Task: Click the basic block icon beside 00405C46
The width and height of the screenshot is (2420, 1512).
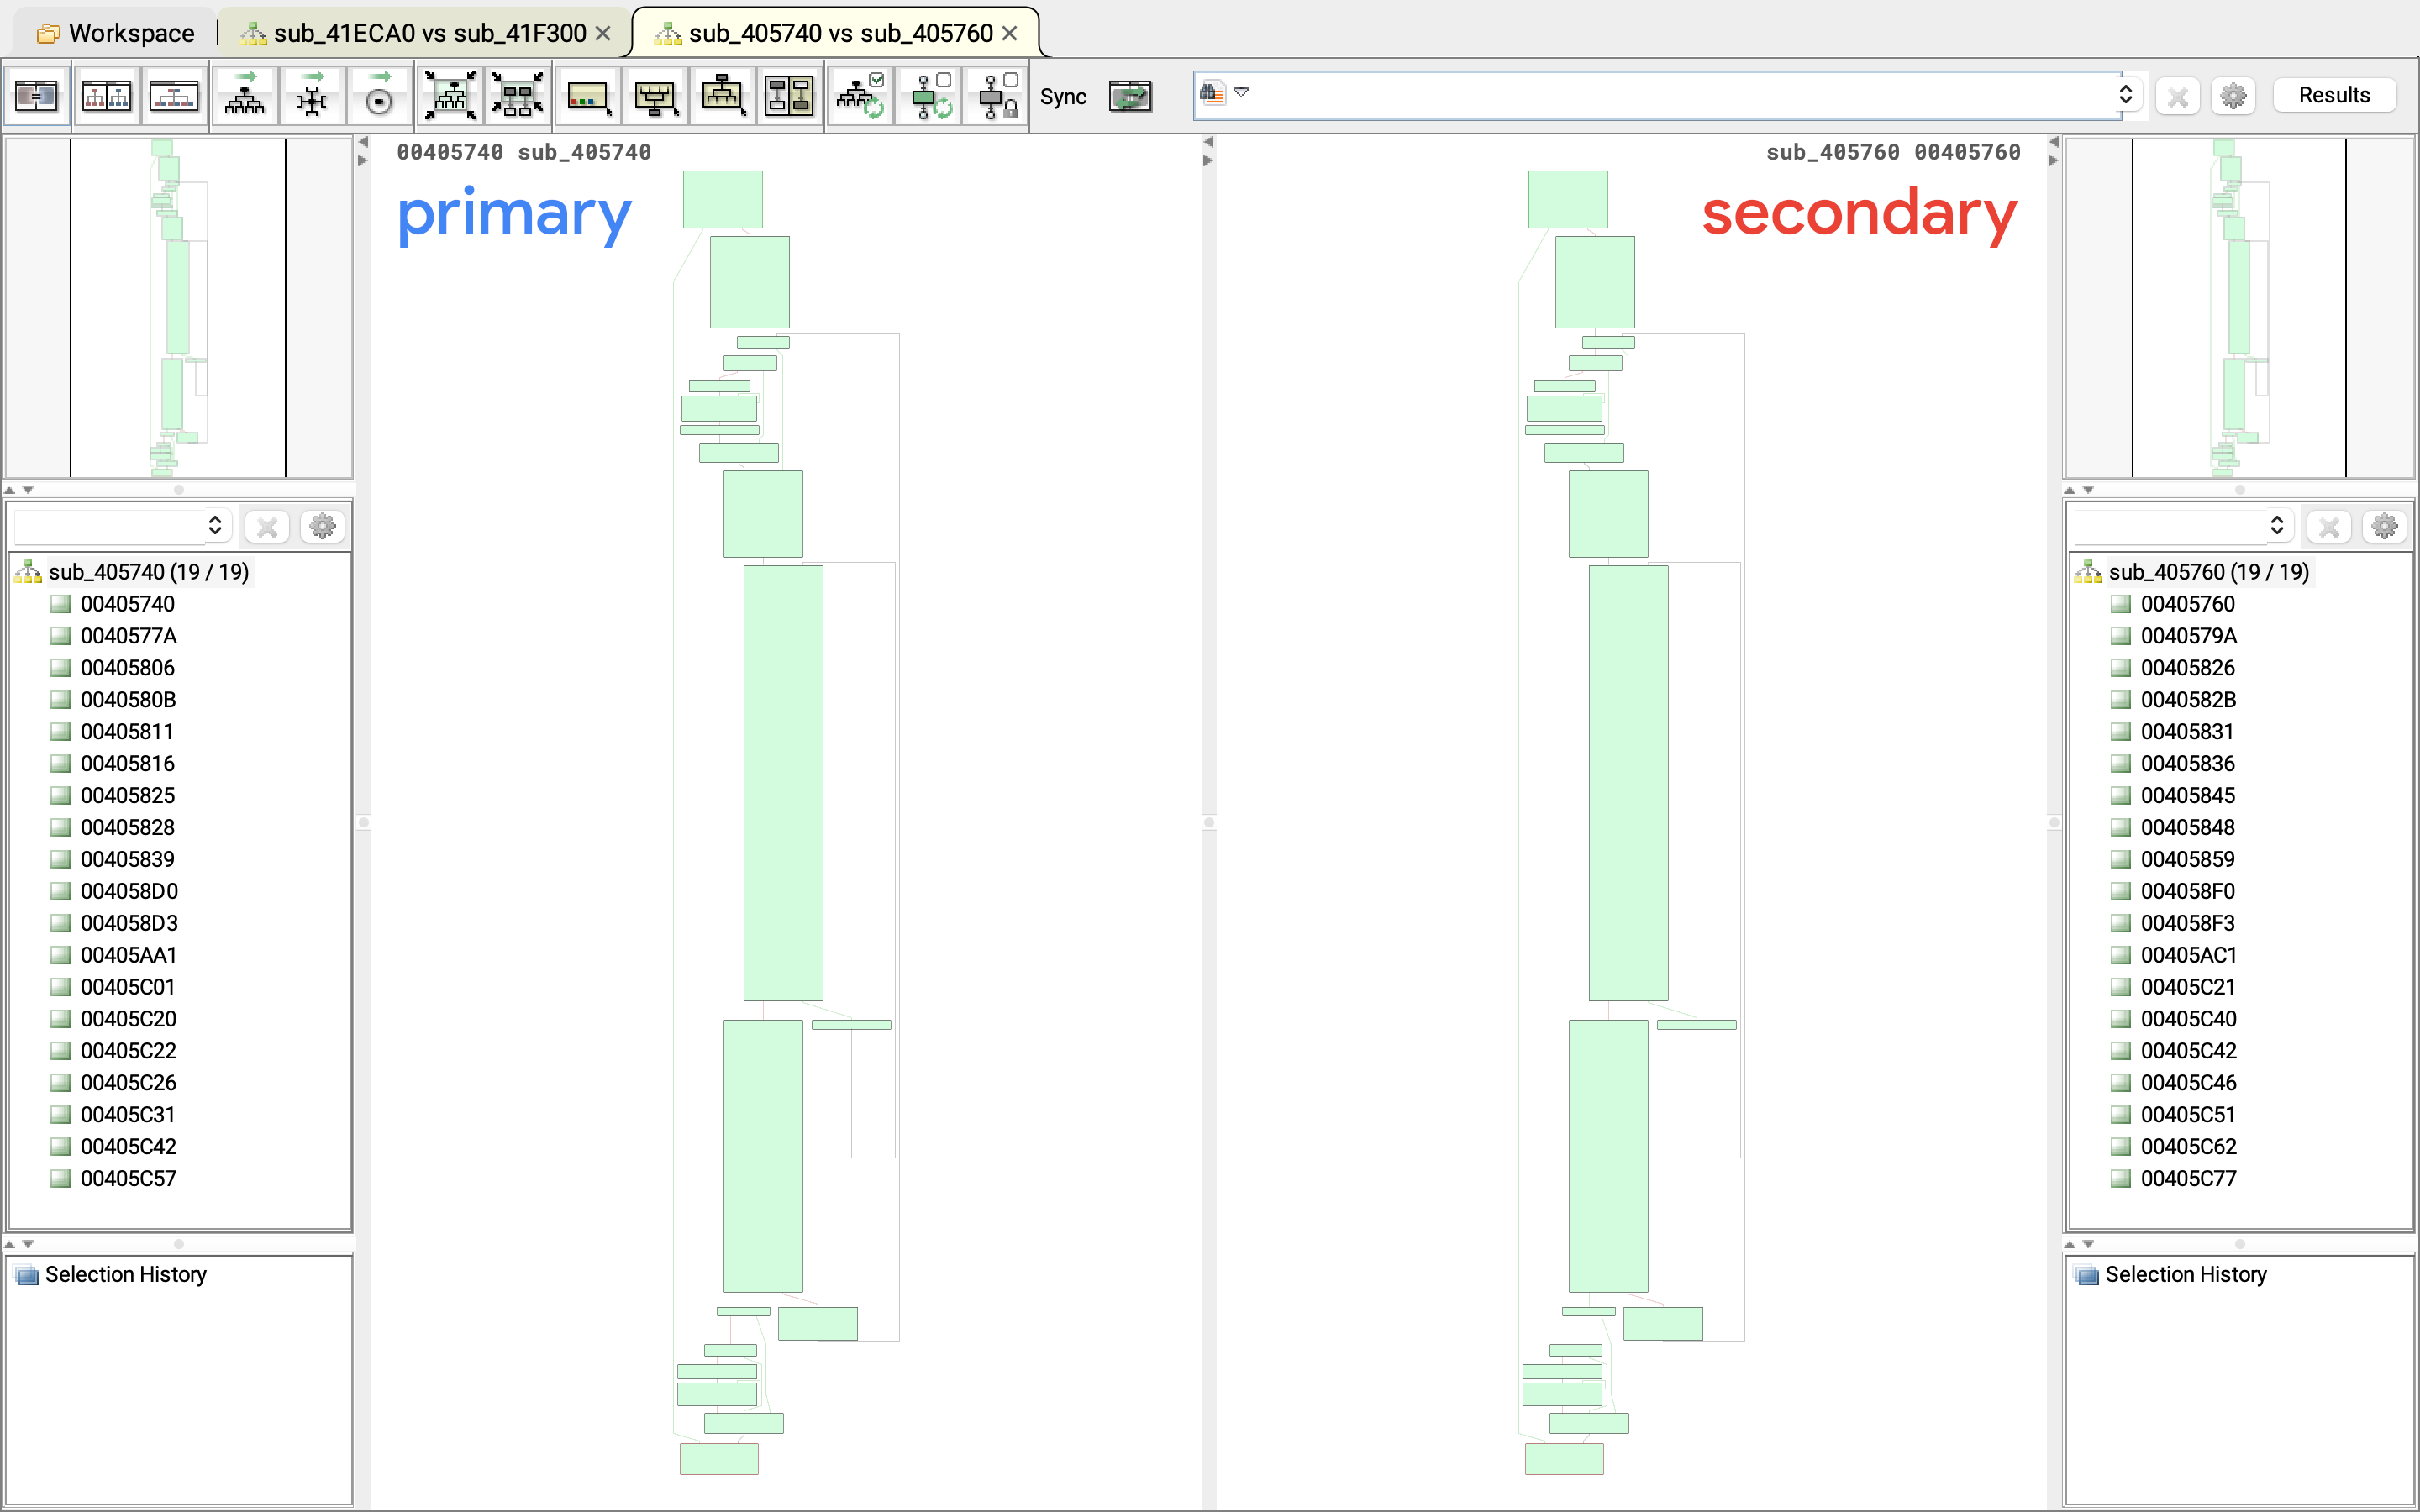Action: (x=2121, y=1083)
